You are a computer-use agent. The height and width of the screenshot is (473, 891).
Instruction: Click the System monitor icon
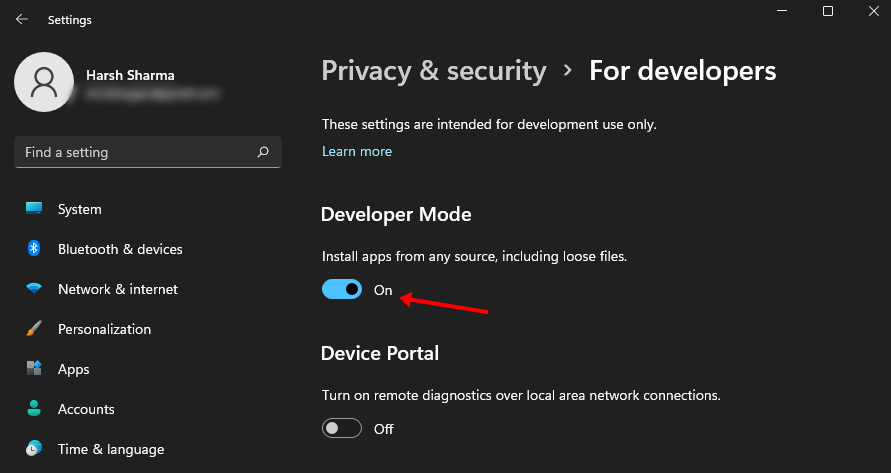tap(34, 209)
